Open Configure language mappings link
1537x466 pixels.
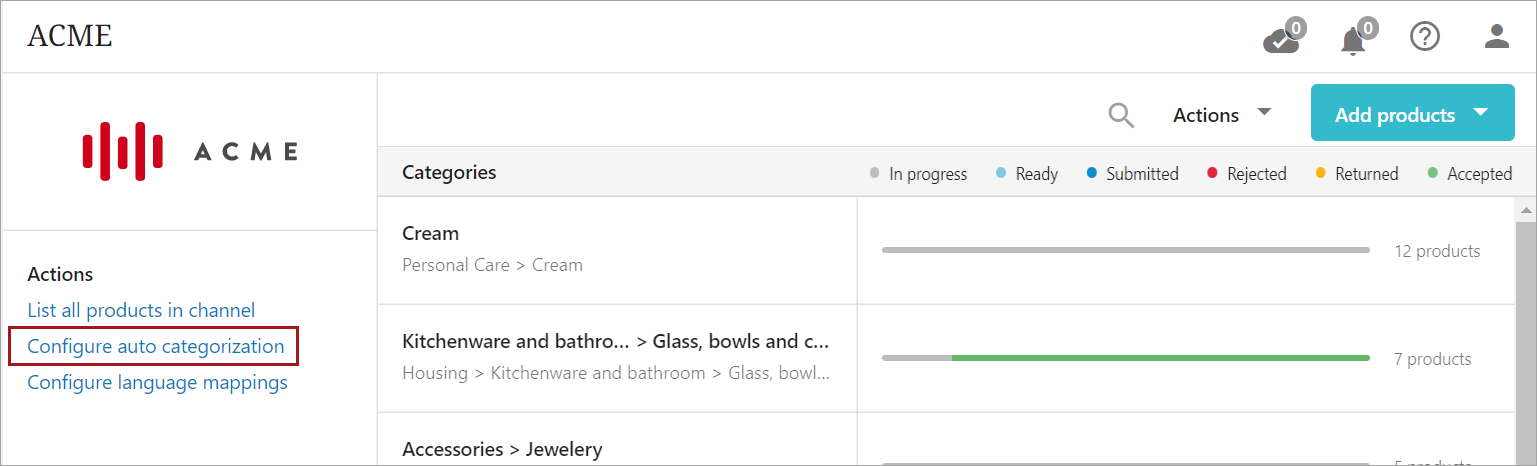tap(157, 382)
